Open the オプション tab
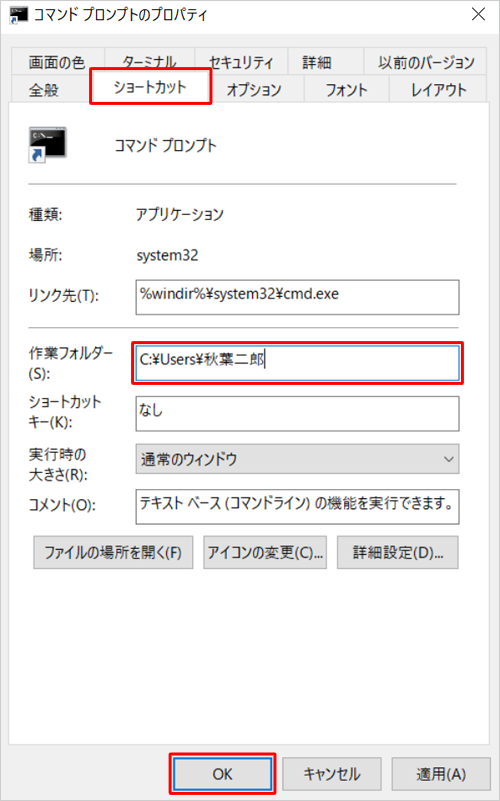Viewport: 500px width, 801px height. click(254, 90)
